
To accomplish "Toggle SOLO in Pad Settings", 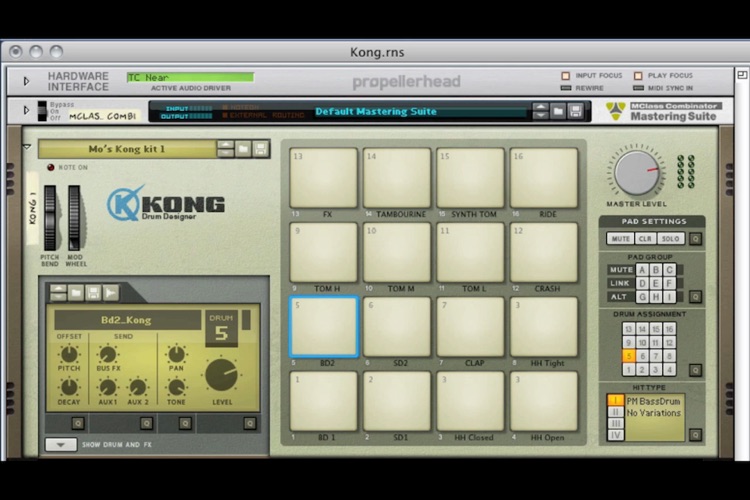I will [670, 239].
